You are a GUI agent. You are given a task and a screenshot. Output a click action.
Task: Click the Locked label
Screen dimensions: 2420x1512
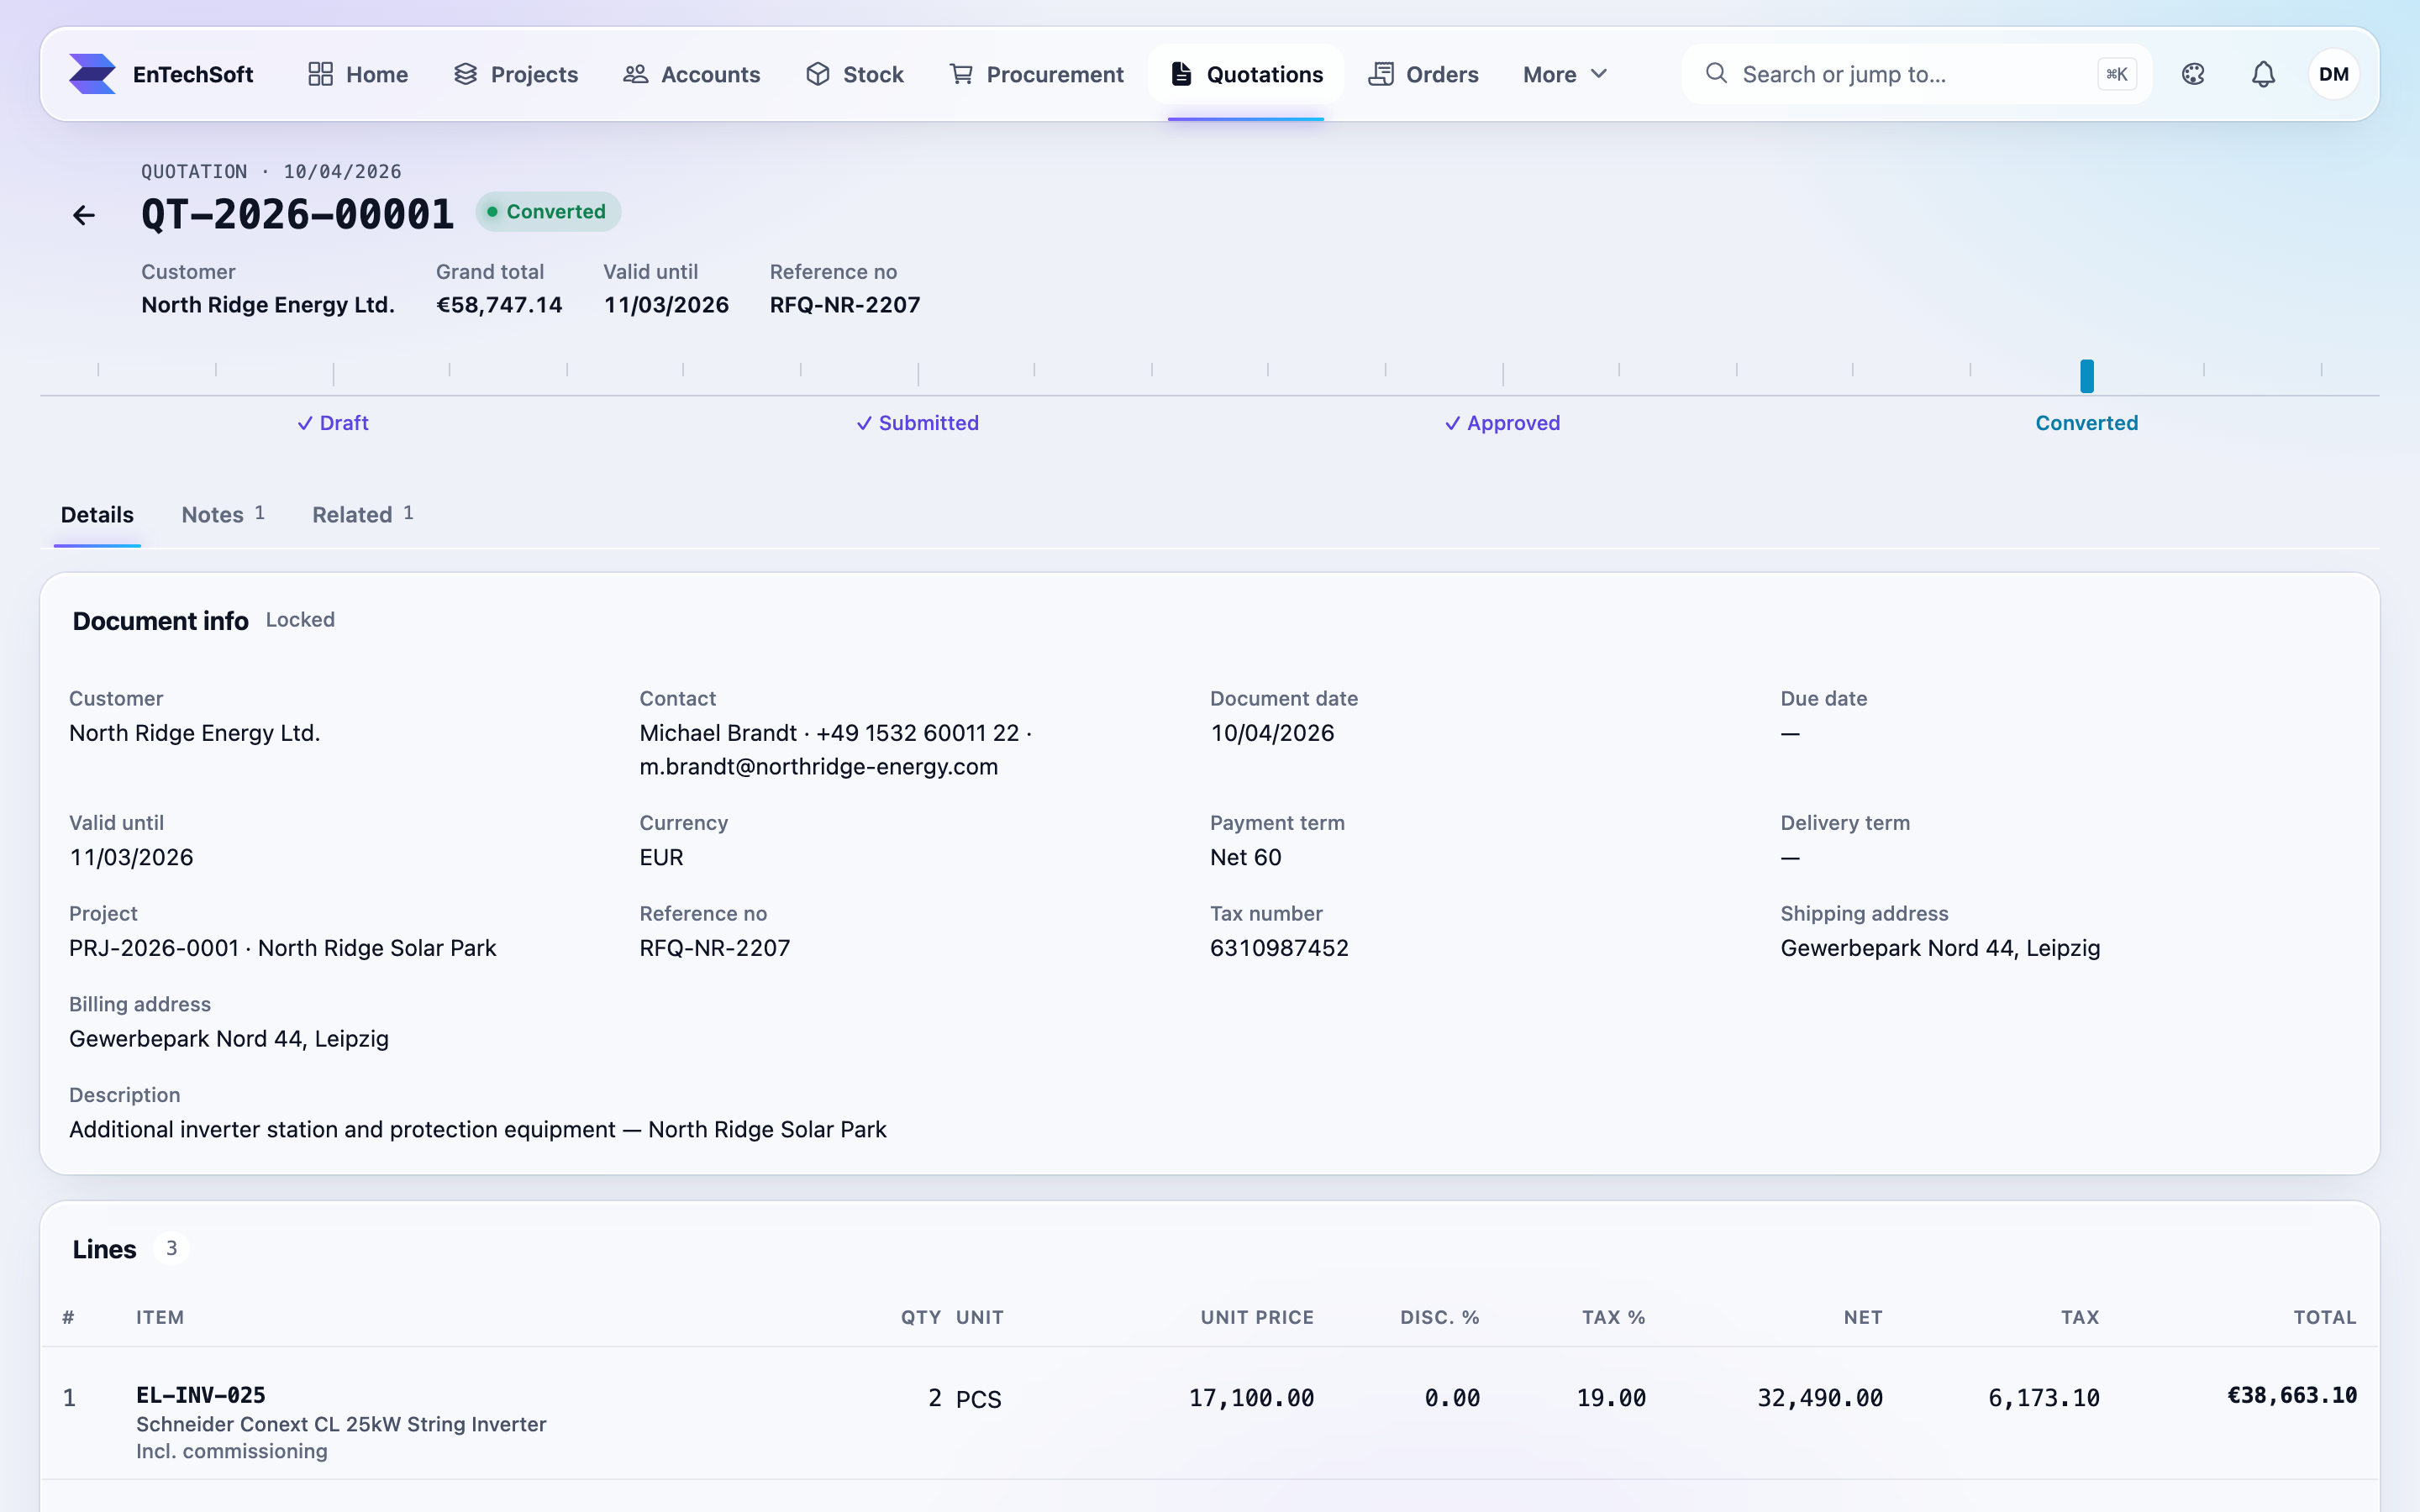(x=300, y=620)
